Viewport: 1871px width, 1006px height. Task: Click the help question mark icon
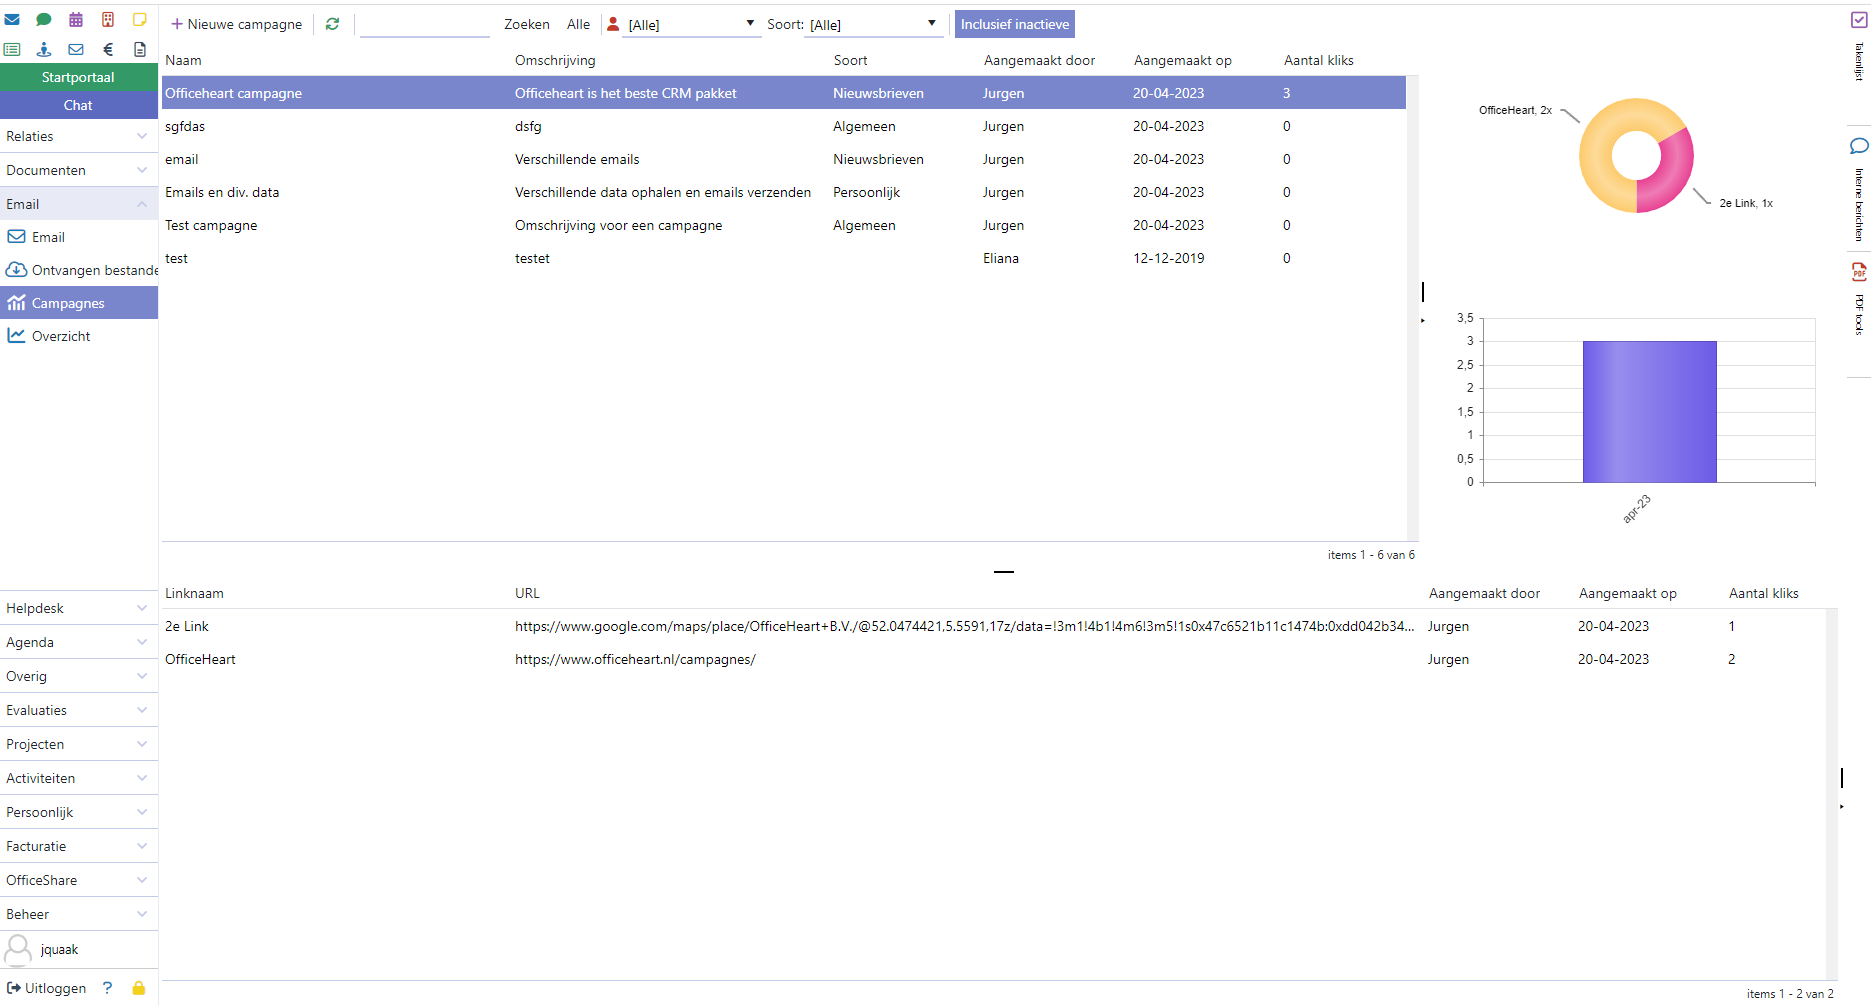(x=107, y=988)
